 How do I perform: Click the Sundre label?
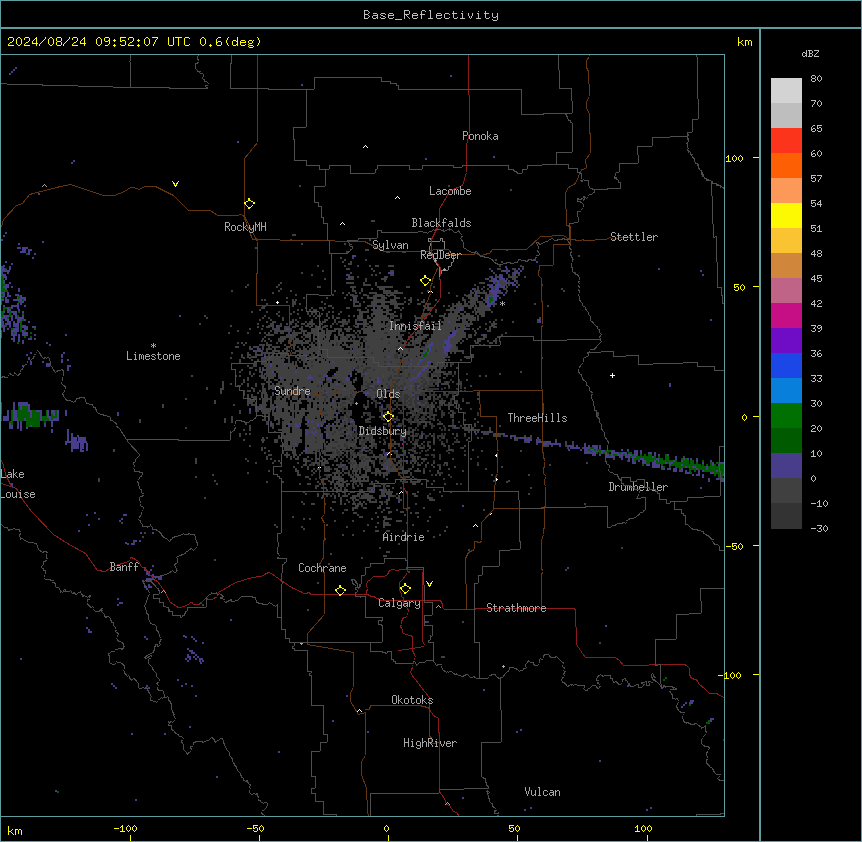[x=292, y=391]
